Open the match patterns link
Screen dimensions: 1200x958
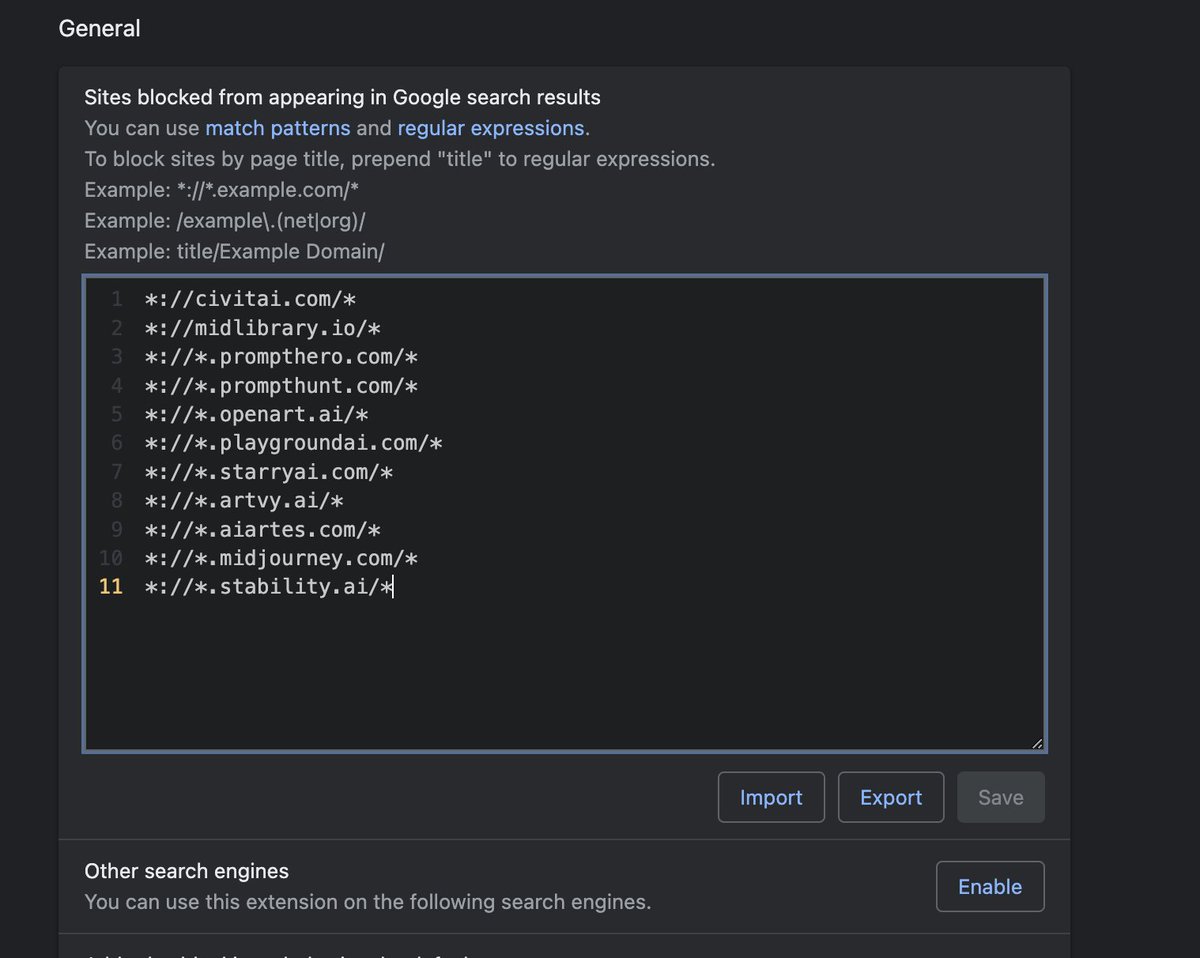[277, 128]
